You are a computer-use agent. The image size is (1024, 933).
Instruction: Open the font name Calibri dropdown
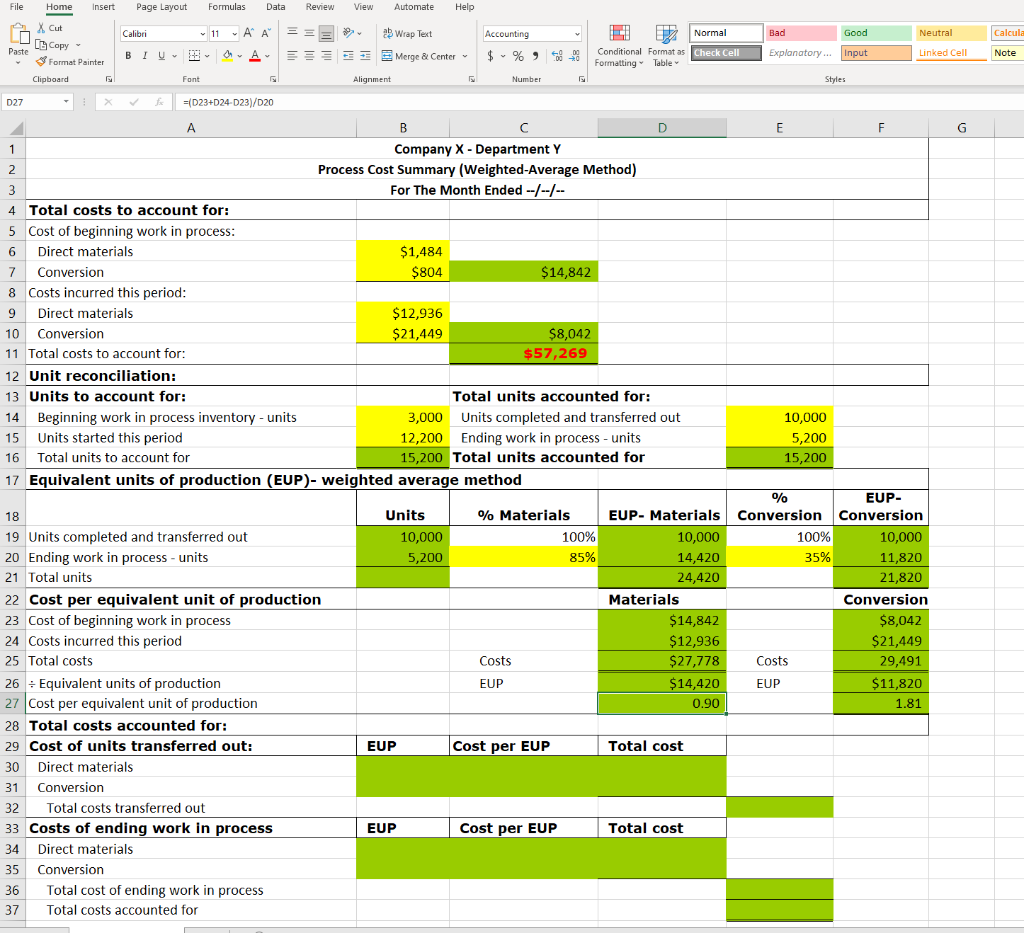tap(202, 34)
